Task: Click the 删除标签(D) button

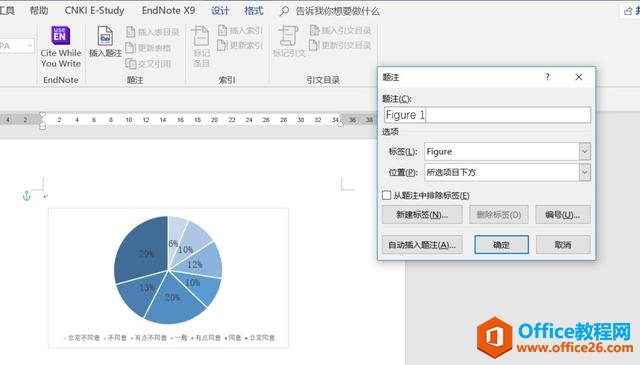Action: tap(499, 215)
